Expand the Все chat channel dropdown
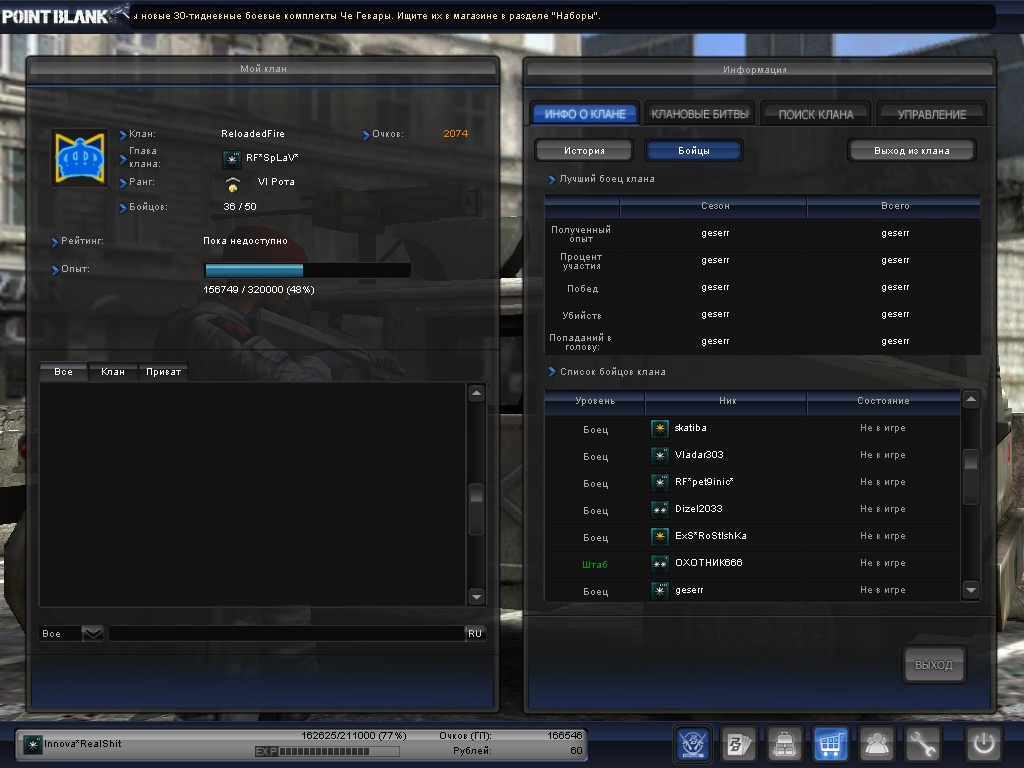 point(92,633)
